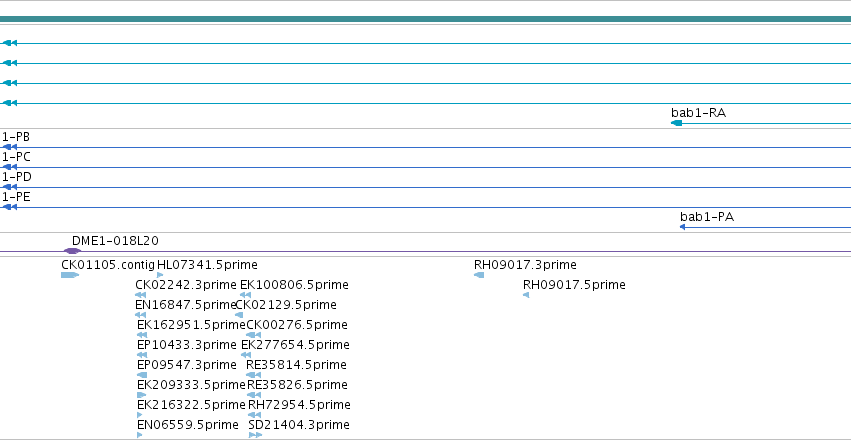Select the RH09017.3prime EST arrow
Screen dimensions: 851x440
click(x=479, y=275)
